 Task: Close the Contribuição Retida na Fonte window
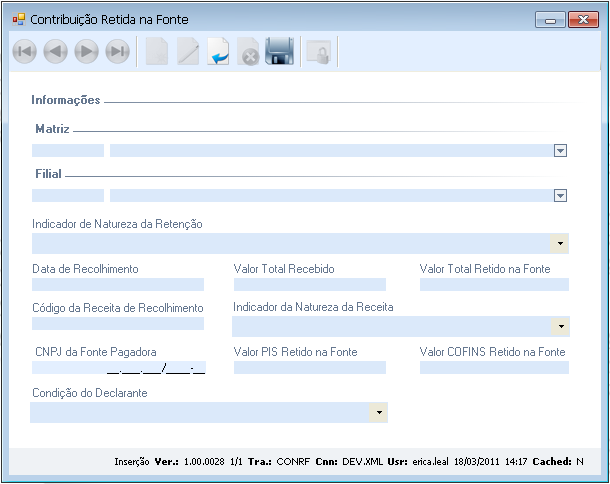point(583,19)
